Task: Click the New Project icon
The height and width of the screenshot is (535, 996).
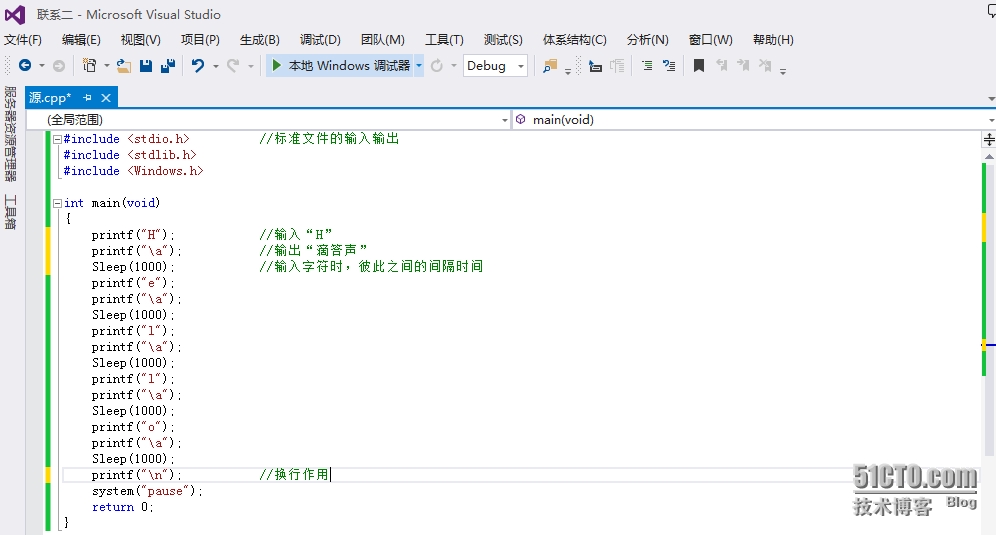Action: [x=90, y=65]
